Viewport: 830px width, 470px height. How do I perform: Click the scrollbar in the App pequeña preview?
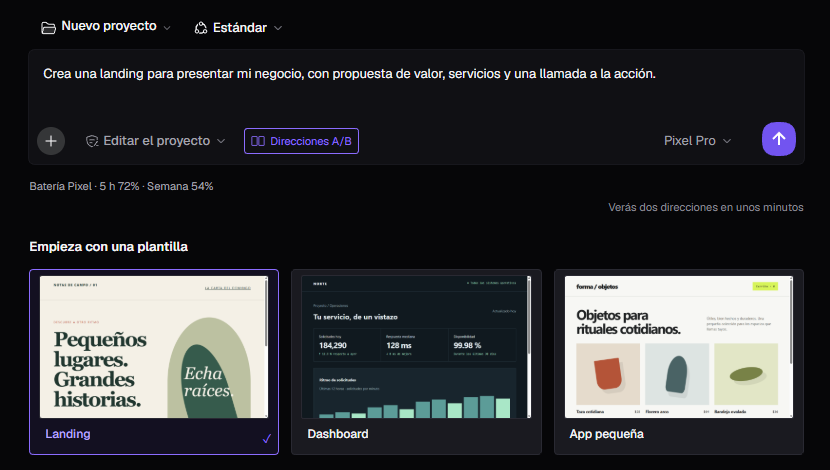(x=791, y=321)
